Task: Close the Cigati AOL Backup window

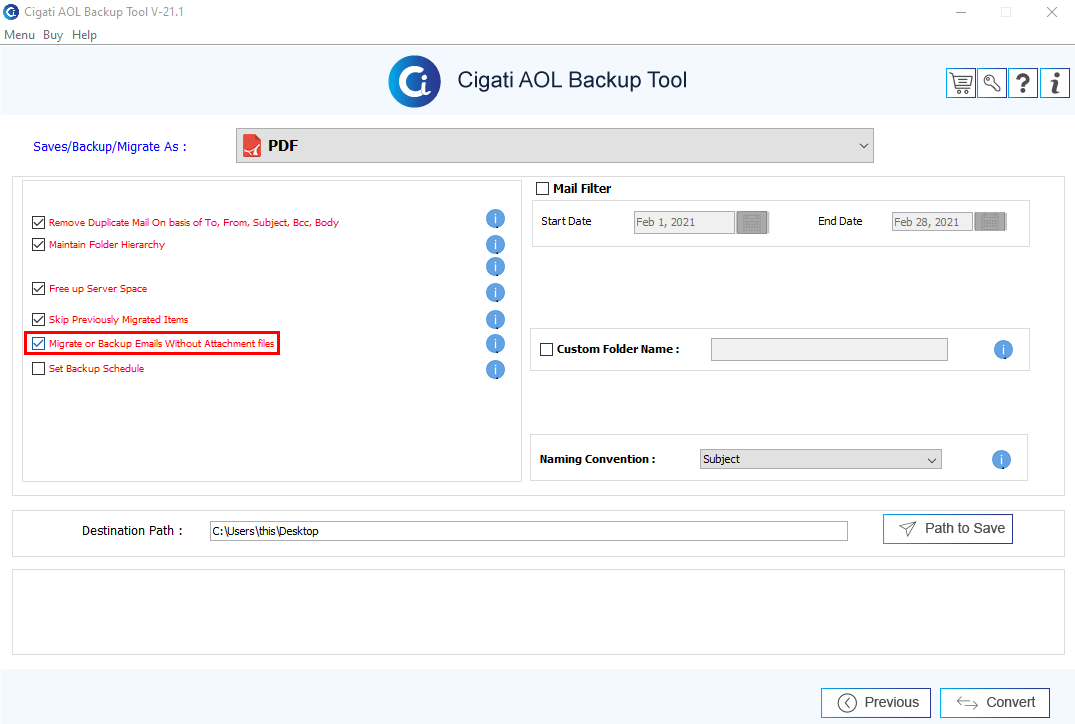Action: tap(1052, 12)
